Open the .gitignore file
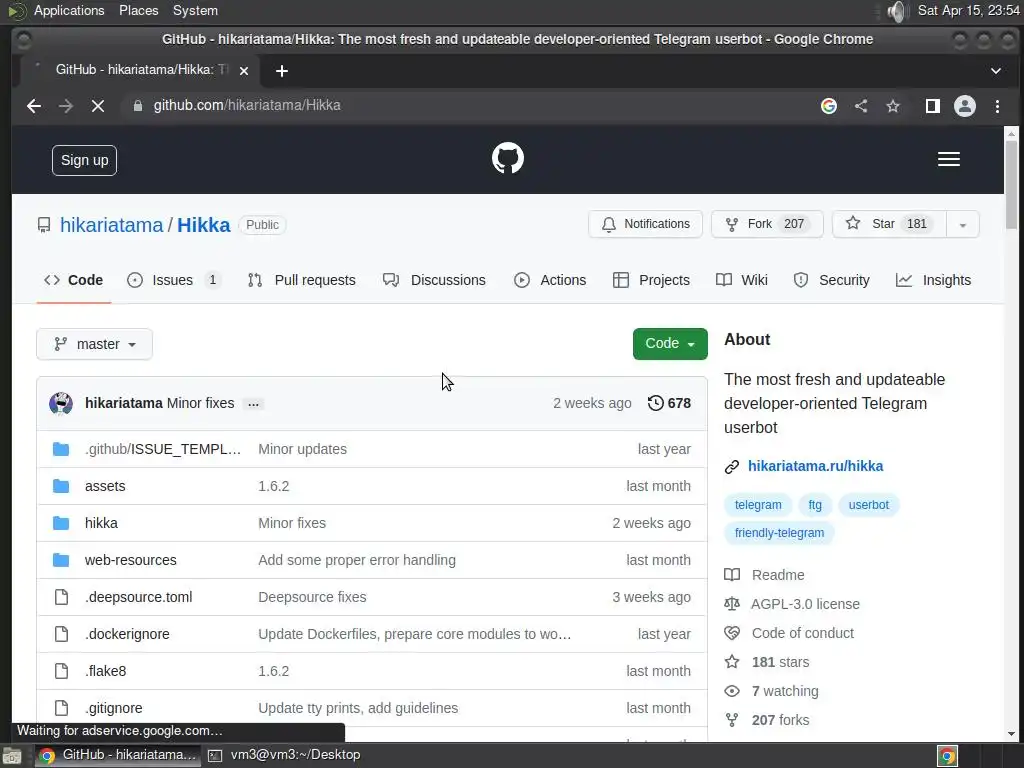 114,709
